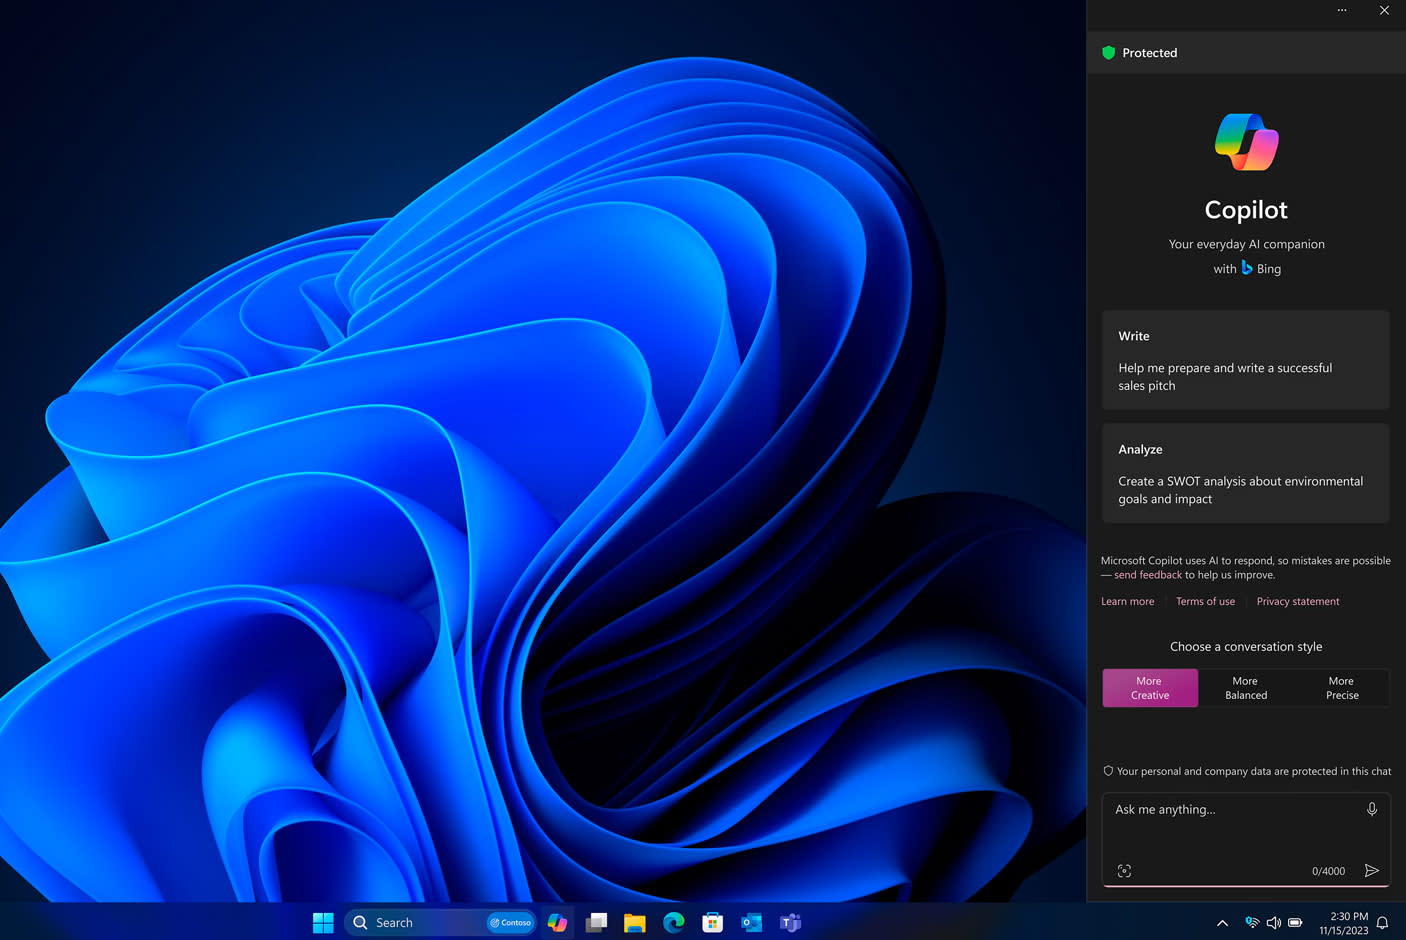Click the Bing logo next to 'with'
1406x940 pixels.
pyautogui.click(x=1246, y=268)
